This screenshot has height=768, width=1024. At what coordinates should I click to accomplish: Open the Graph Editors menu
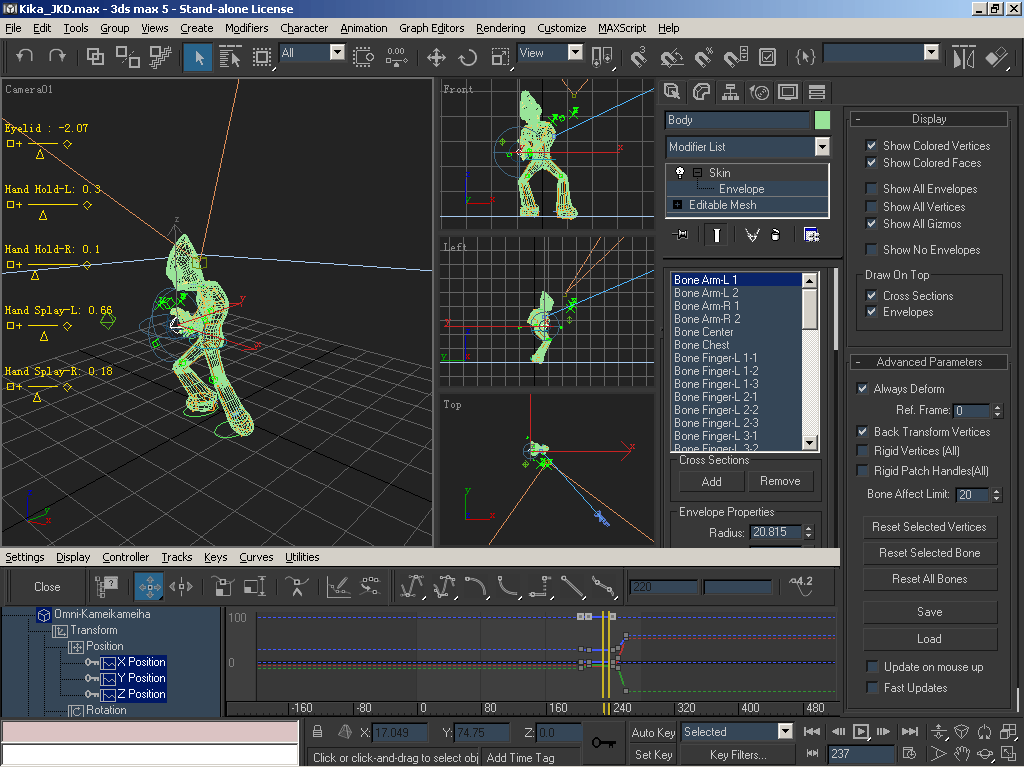(x=432, y=28)
